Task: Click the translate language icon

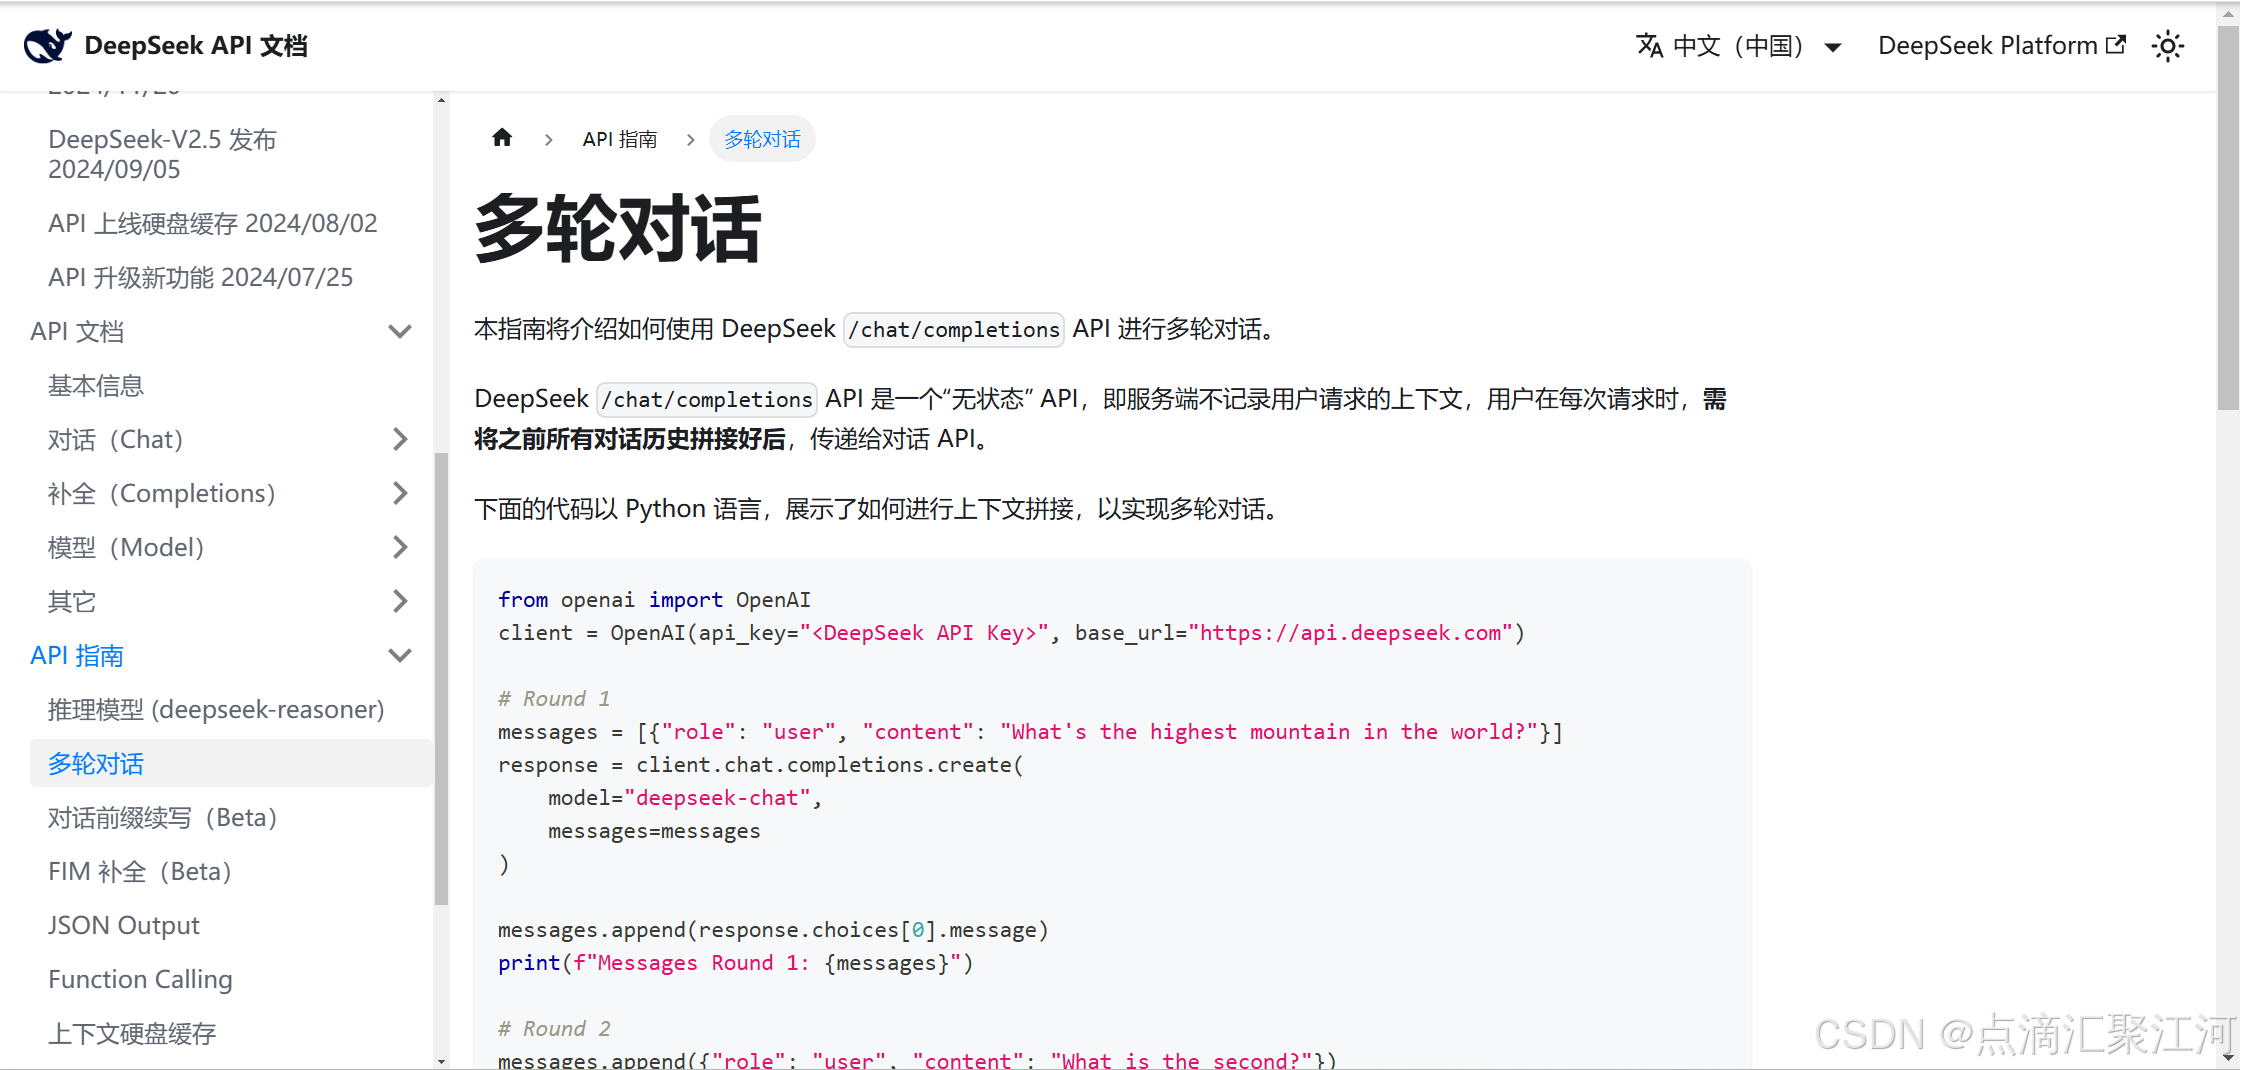Action: tap(1649, 45)
